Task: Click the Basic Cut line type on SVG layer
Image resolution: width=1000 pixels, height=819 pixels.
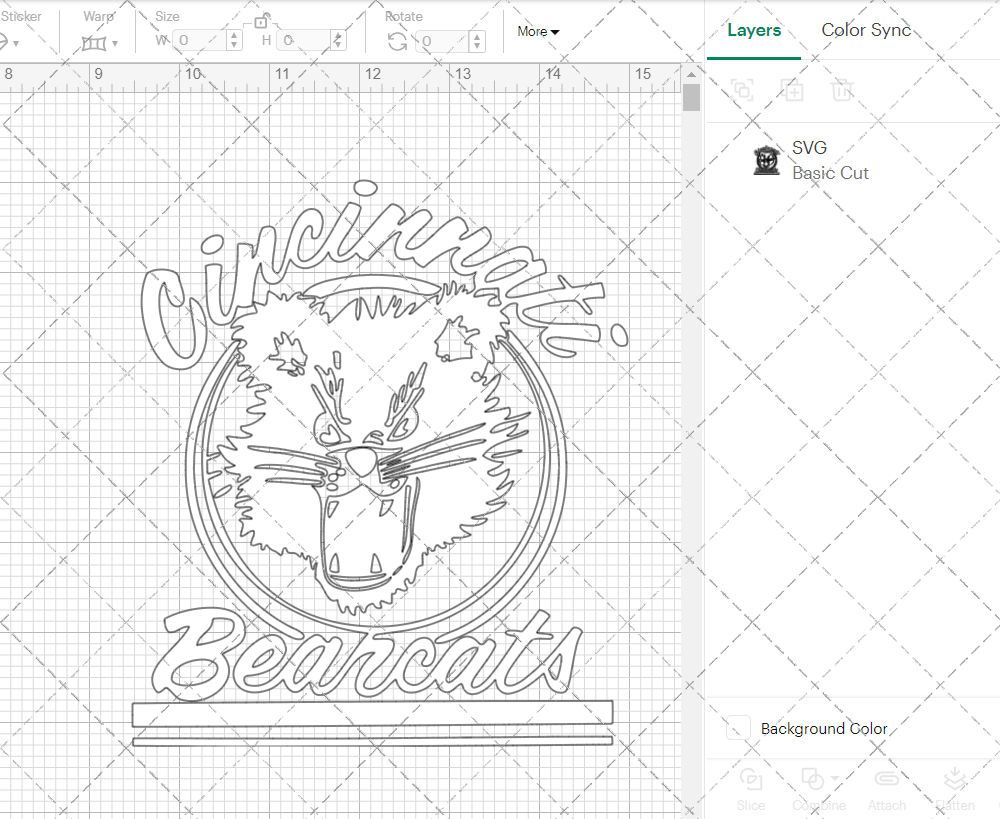Action: [x=831, y=173]
